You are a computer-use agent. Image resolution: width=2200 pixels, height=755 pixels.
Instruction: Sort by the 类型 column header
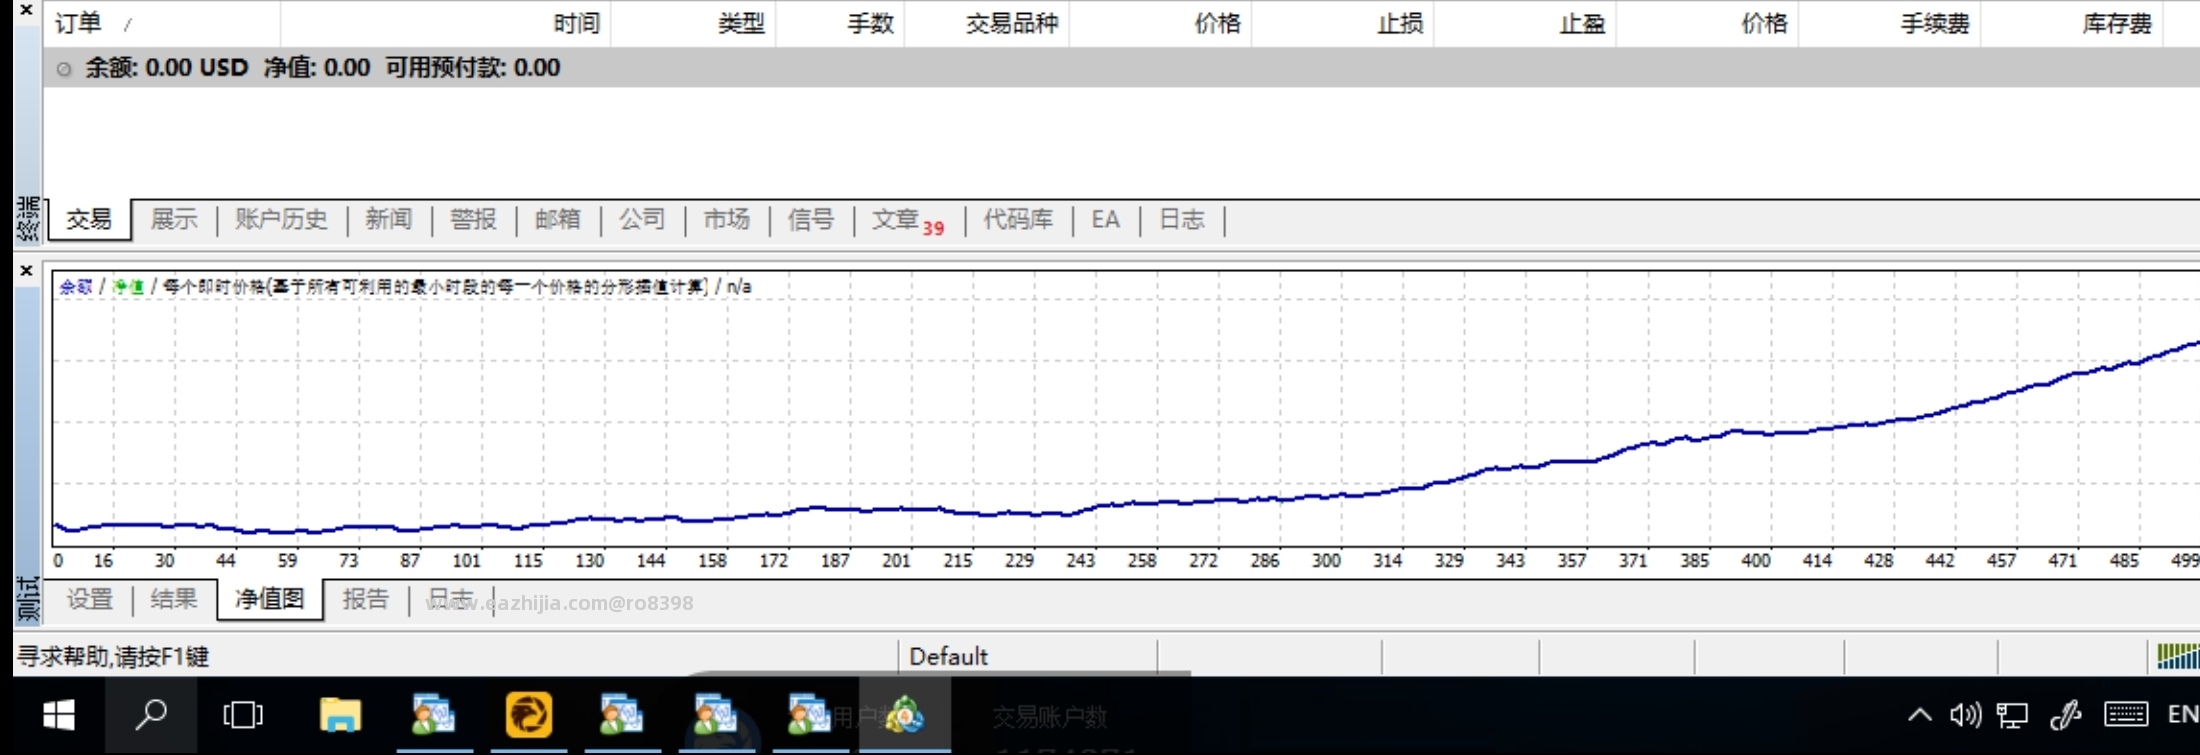click(x=693, y=24)
